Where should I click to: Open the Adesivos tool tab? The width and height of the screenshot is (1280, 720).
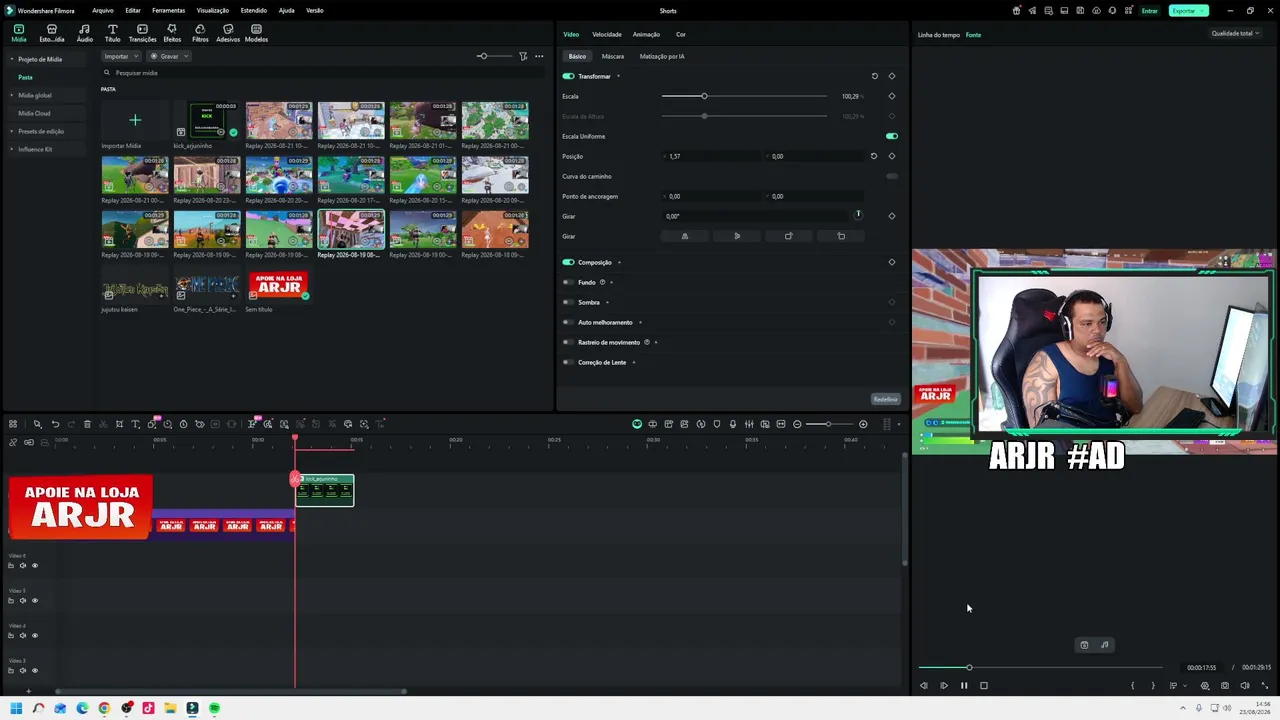(x=228, y=33)
